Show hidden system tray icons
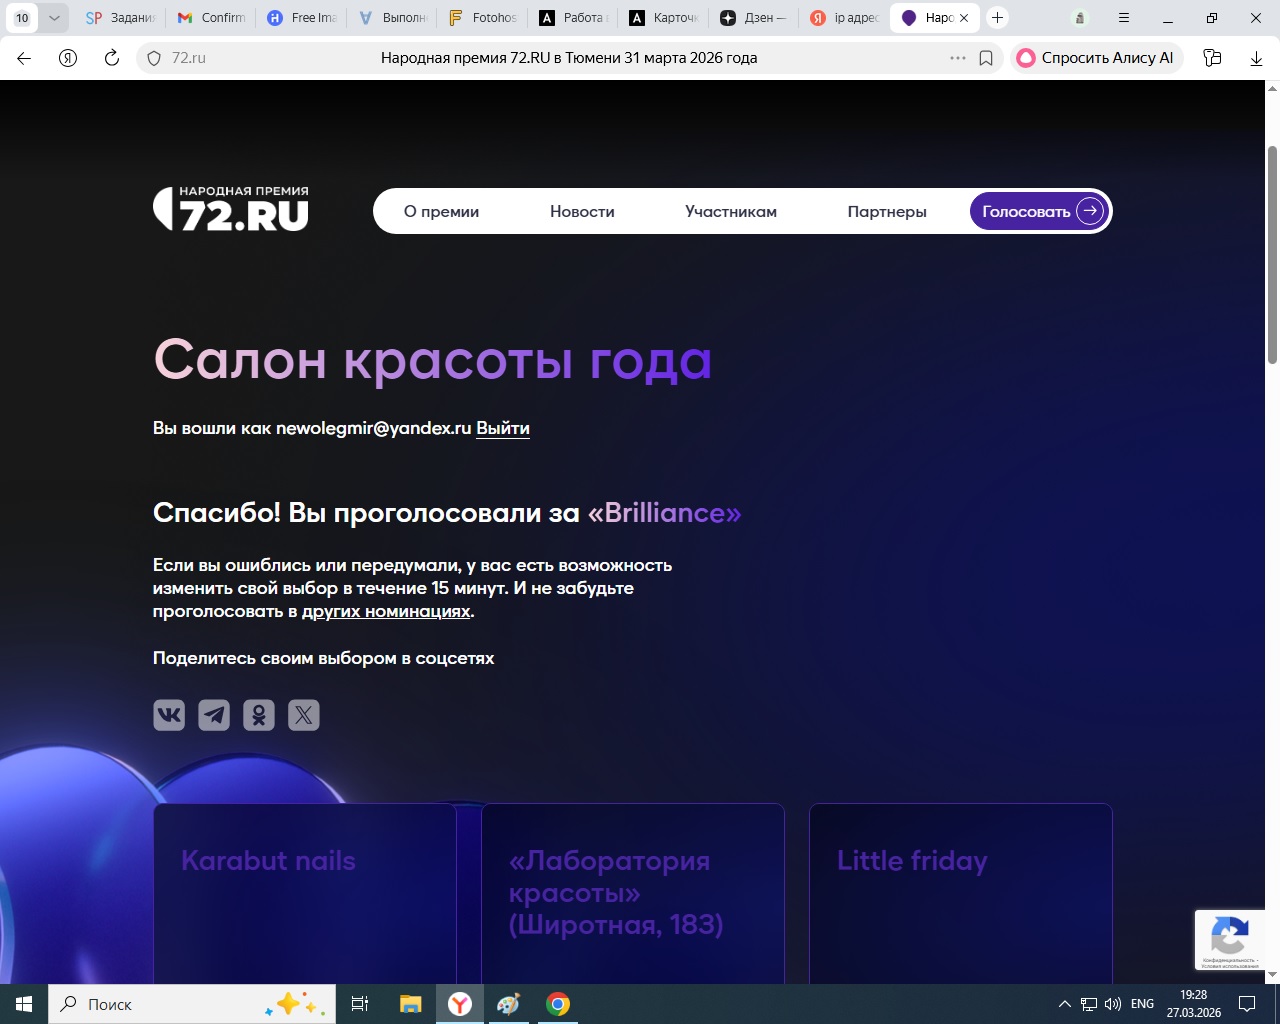Viewport: 1280px width, 1024px height. 1065,1004
